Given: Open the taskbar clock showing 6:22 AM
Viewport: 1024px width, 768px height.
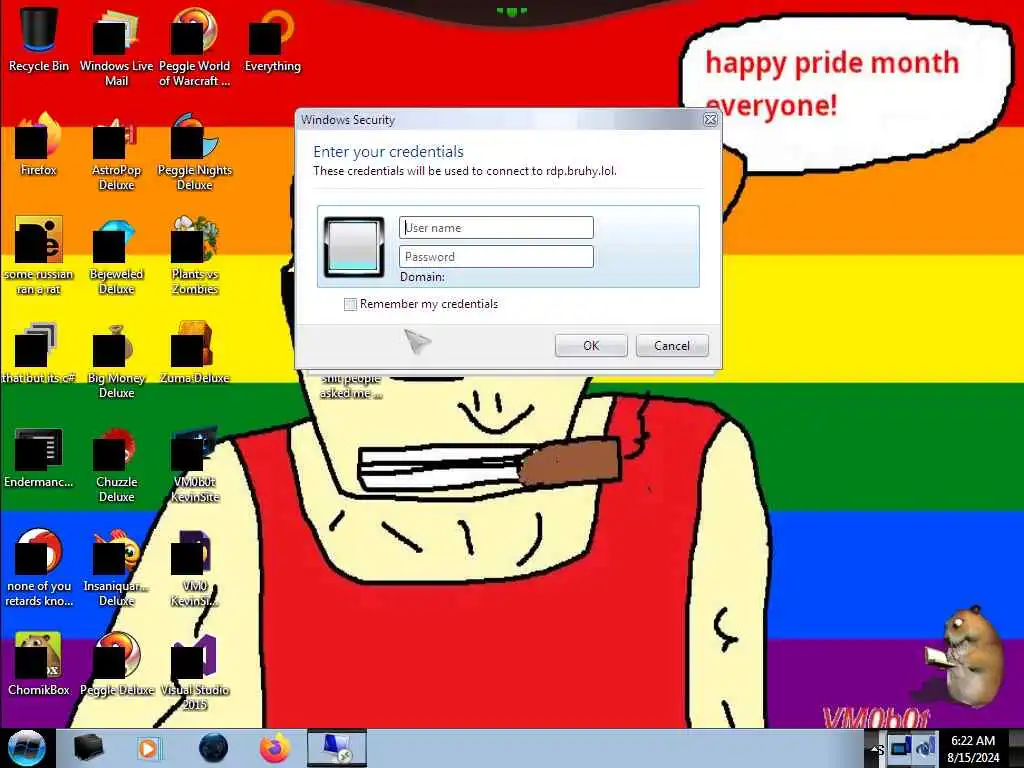Looking at the screenshot, I should pyautogui.click(x=973, y=748).
